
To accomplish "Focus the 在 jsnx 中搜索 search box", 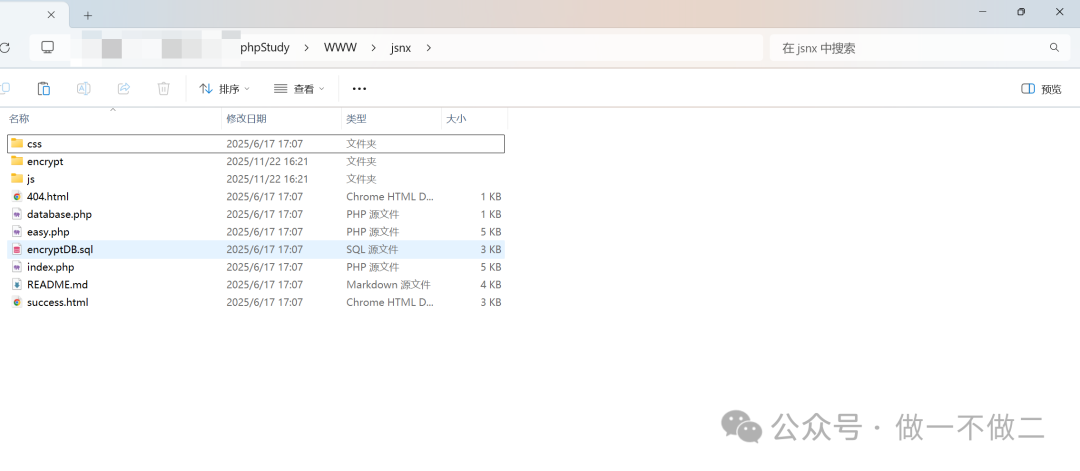I will (x=920, y=48).
